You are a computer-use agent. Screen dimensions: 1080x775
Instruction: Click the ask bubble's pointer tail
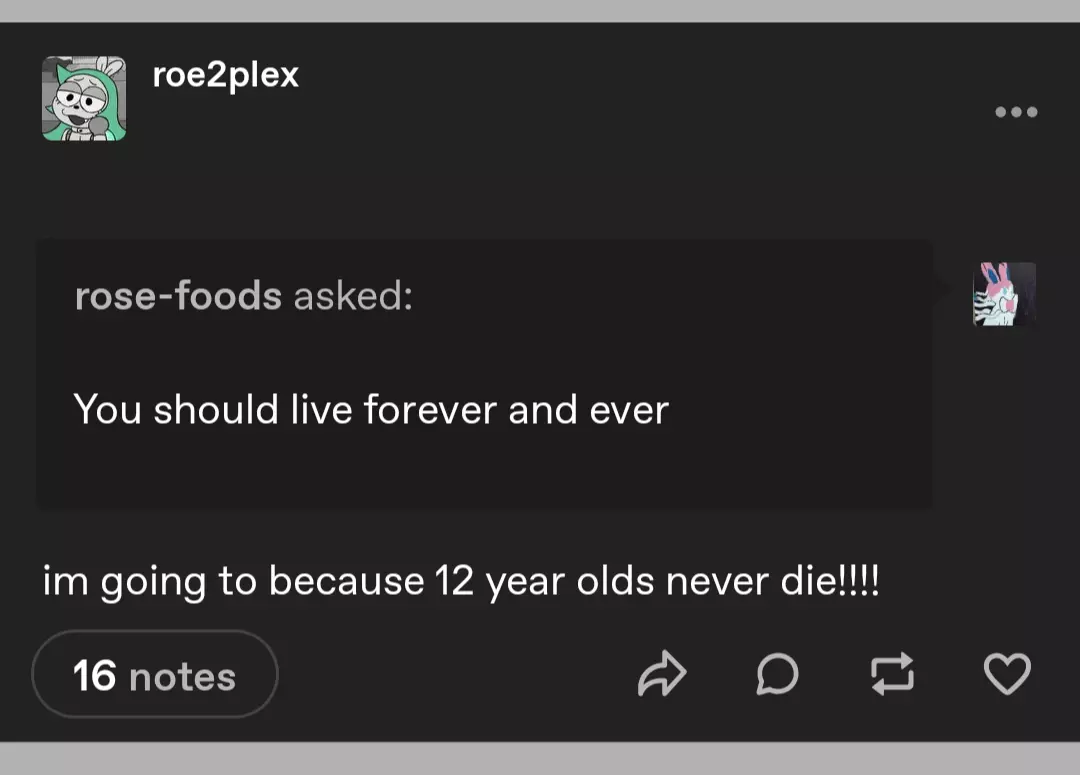point(940,290)
